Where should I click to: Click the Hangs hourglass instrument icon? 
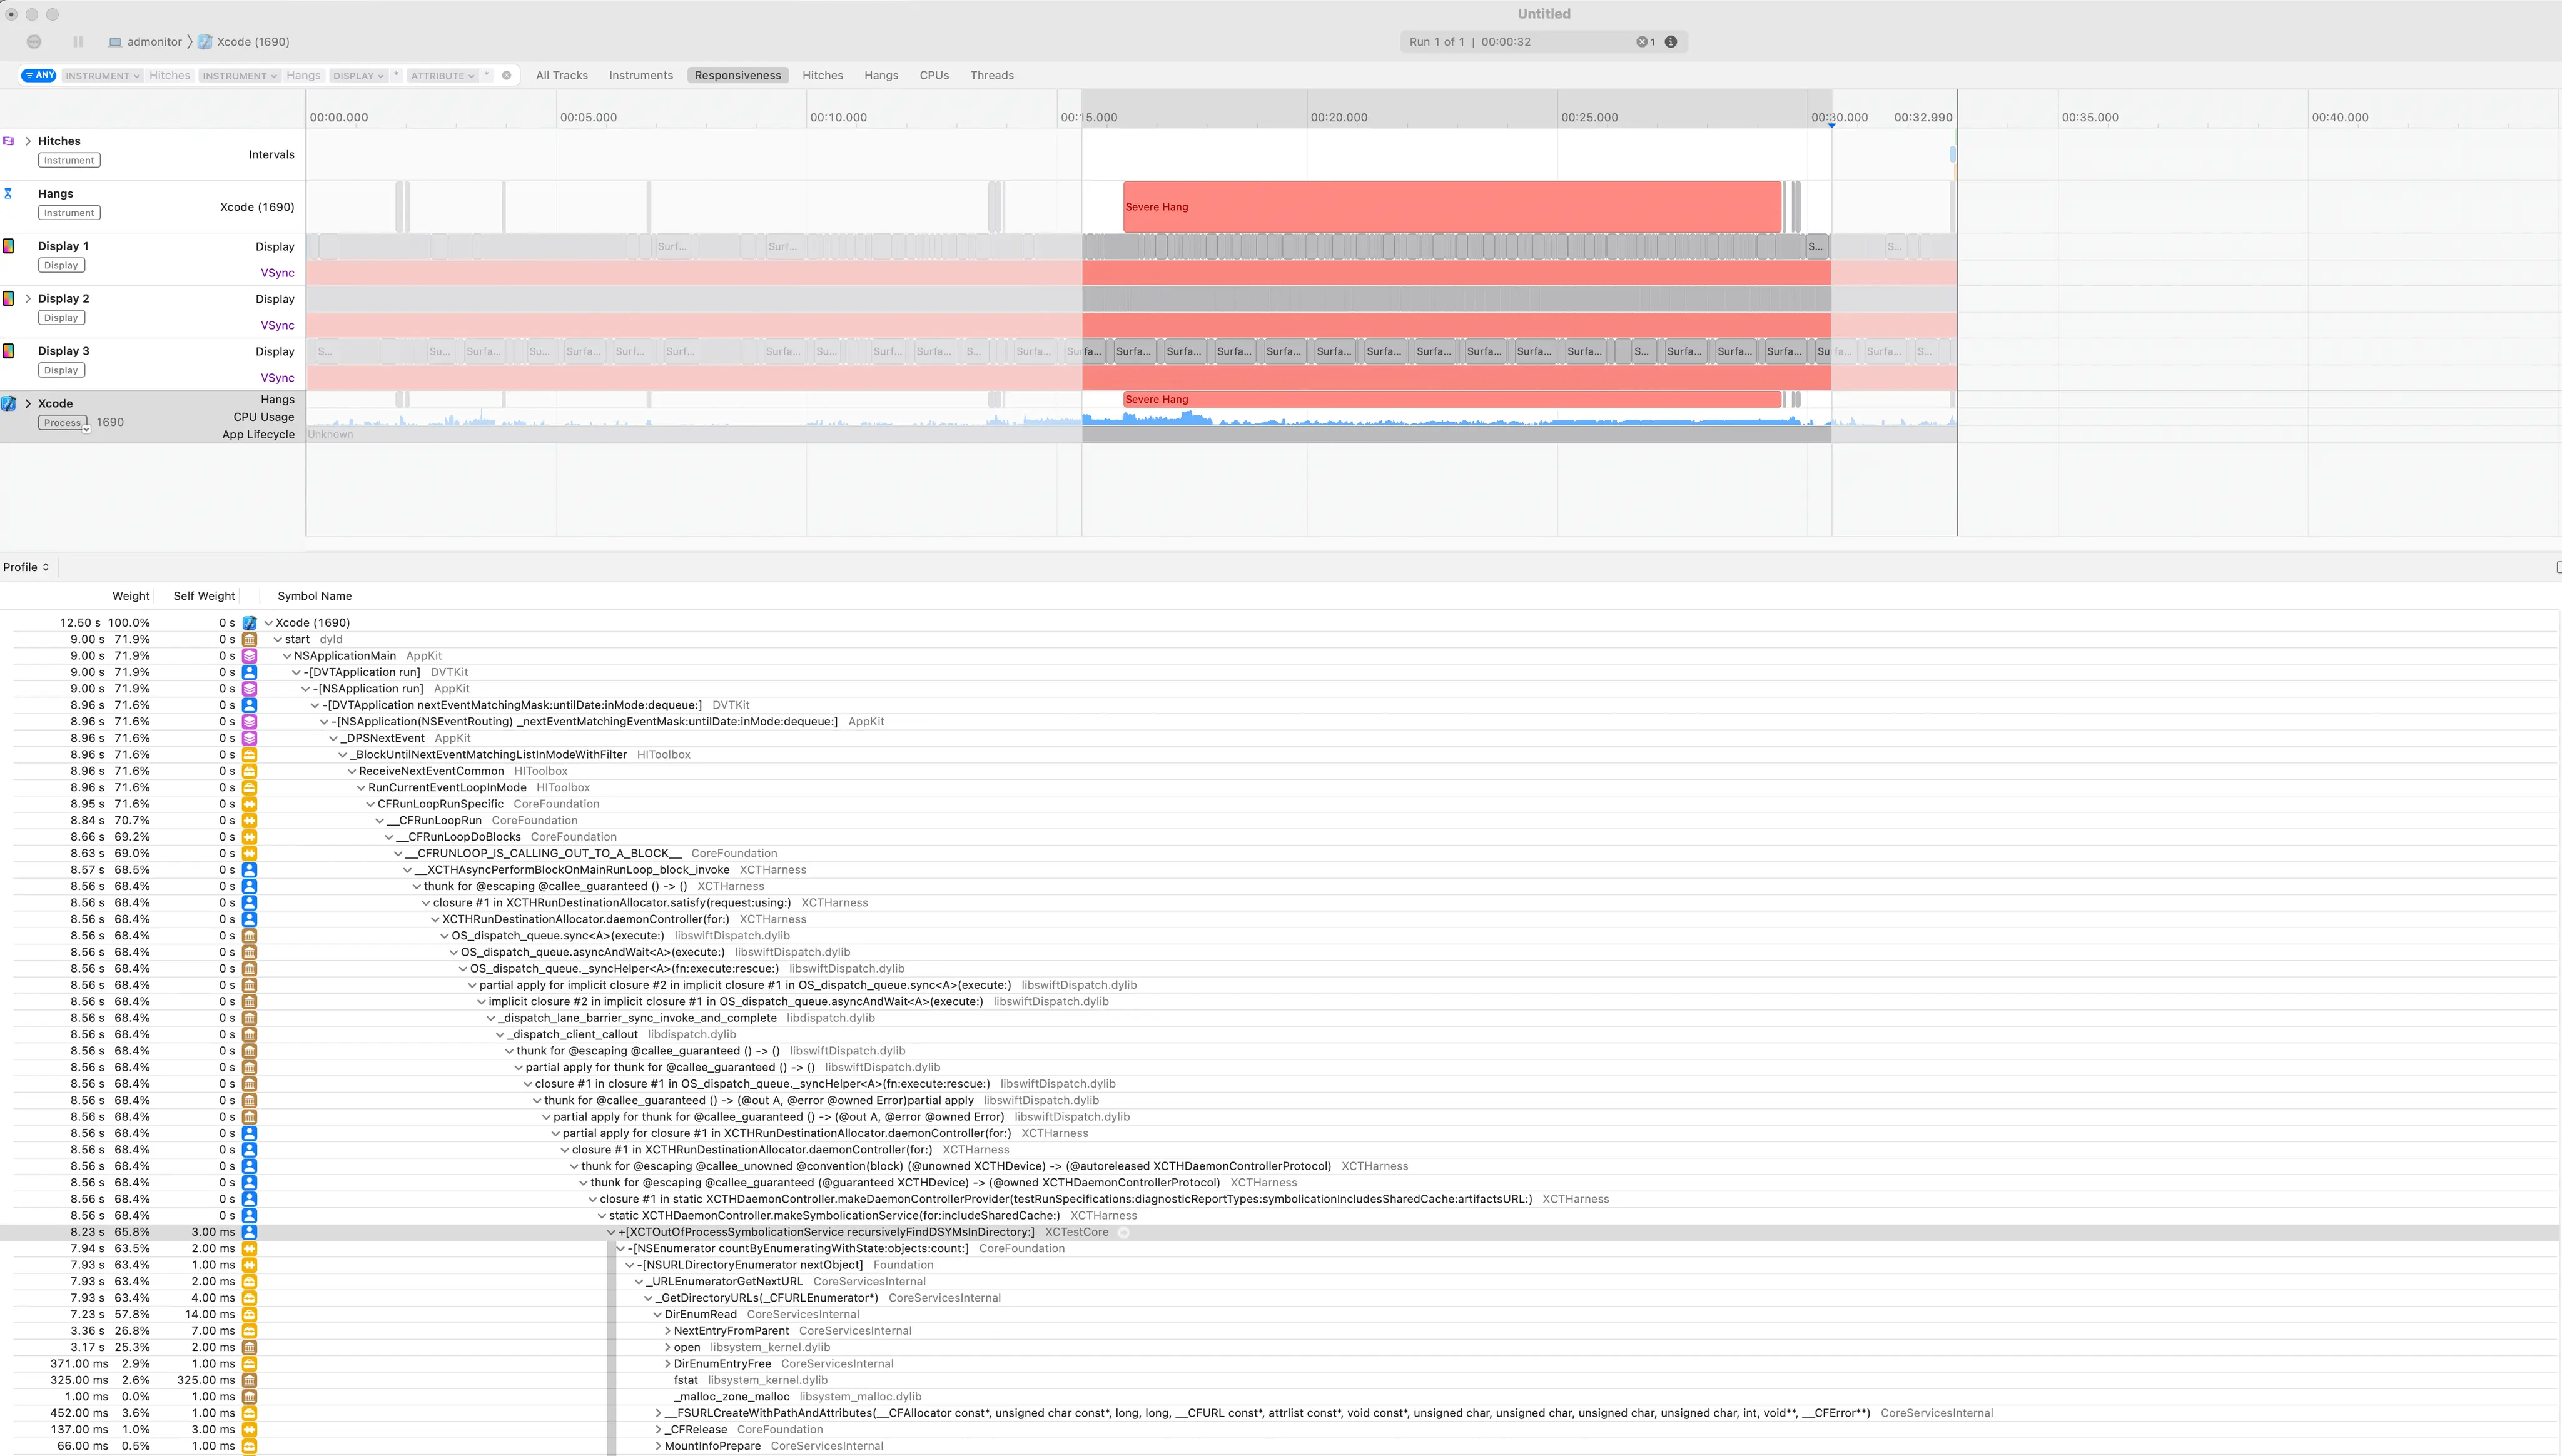click(x=9, y=193)
